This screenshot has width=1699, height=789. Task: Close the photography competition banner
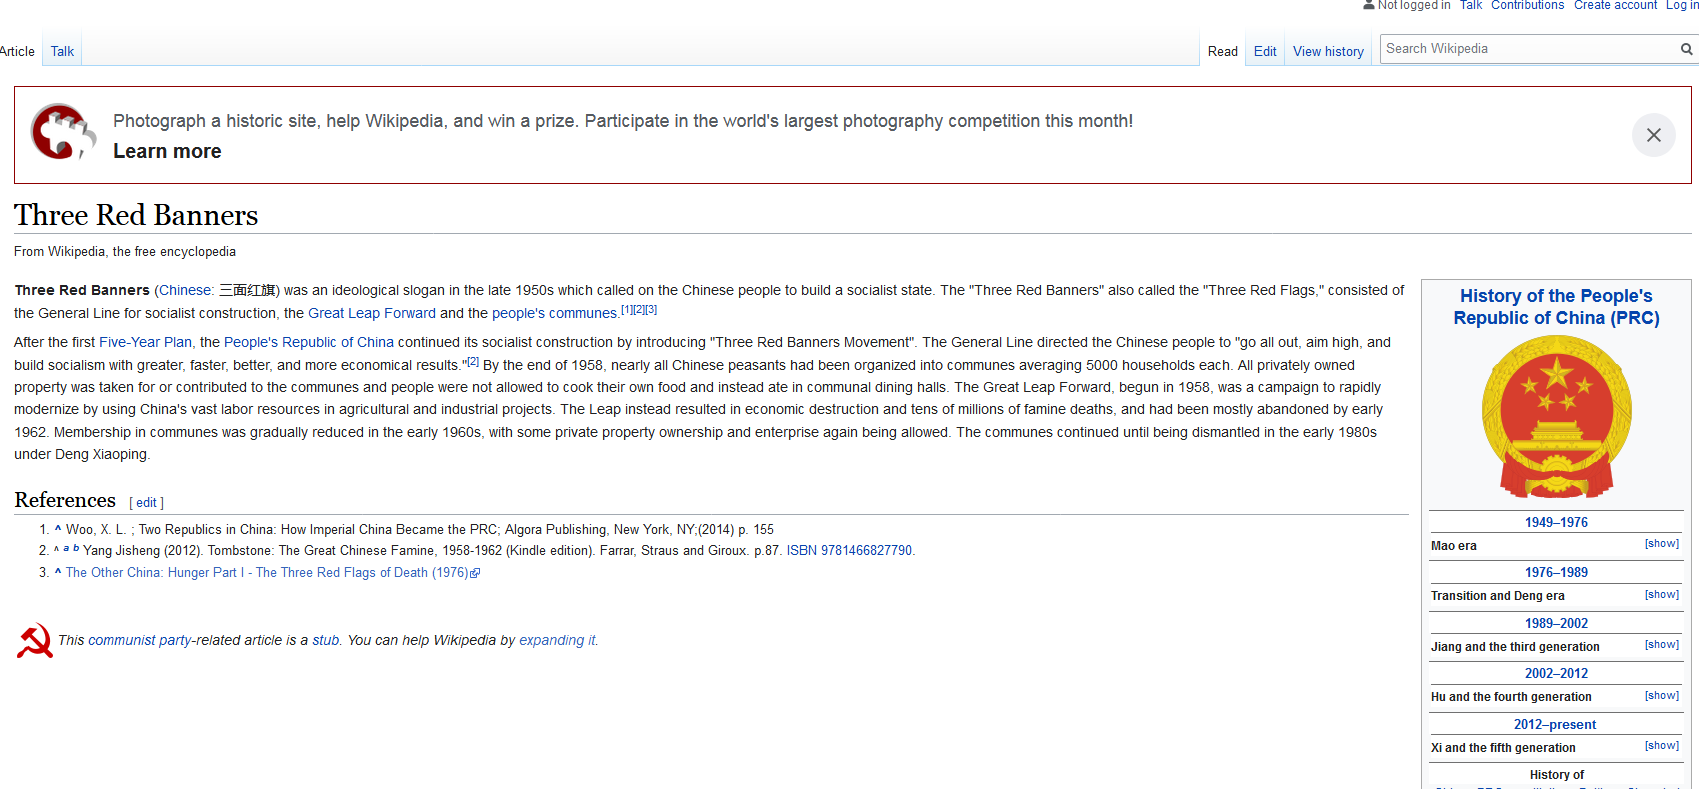tap(1653, 135)
